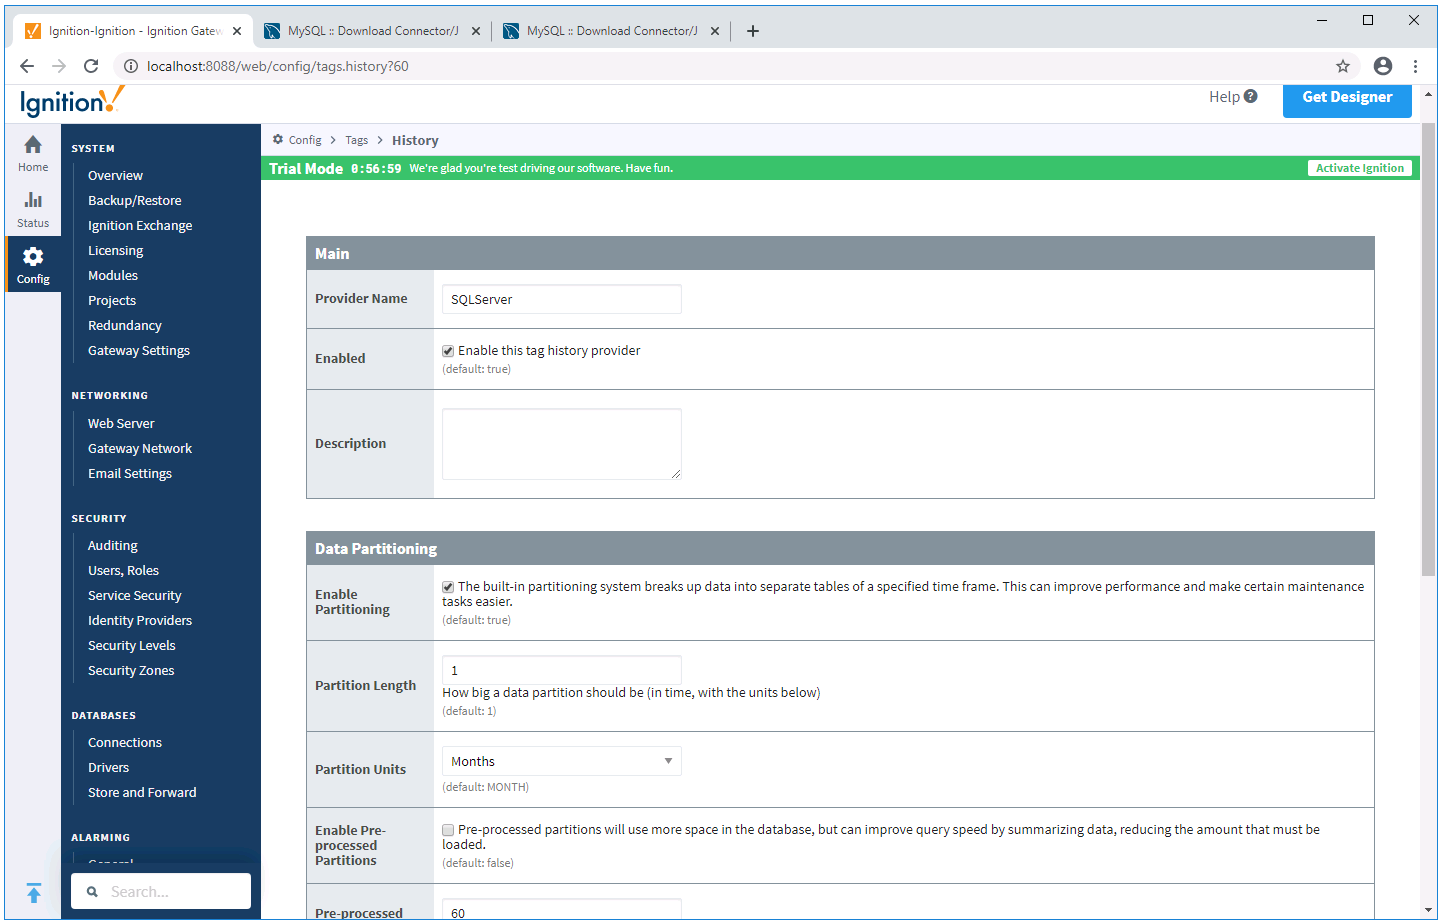Go forward with browser forward arrow
The image size is (1442, 922).
coord(59,66)
